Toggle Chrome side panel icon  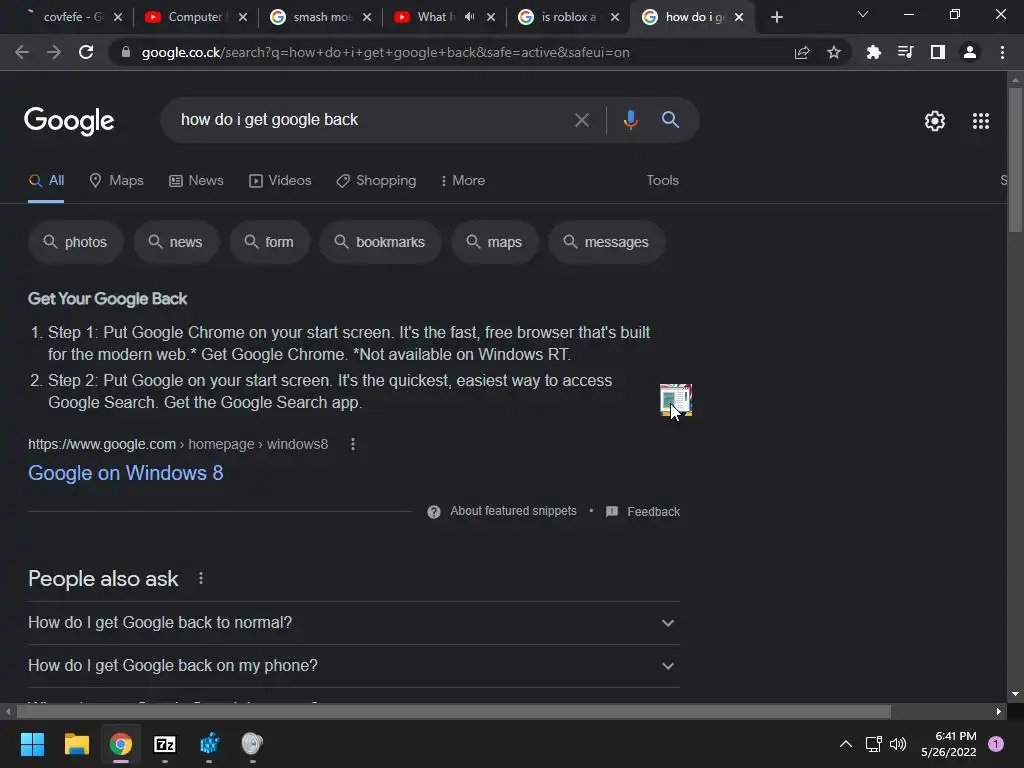click(938, 52)
